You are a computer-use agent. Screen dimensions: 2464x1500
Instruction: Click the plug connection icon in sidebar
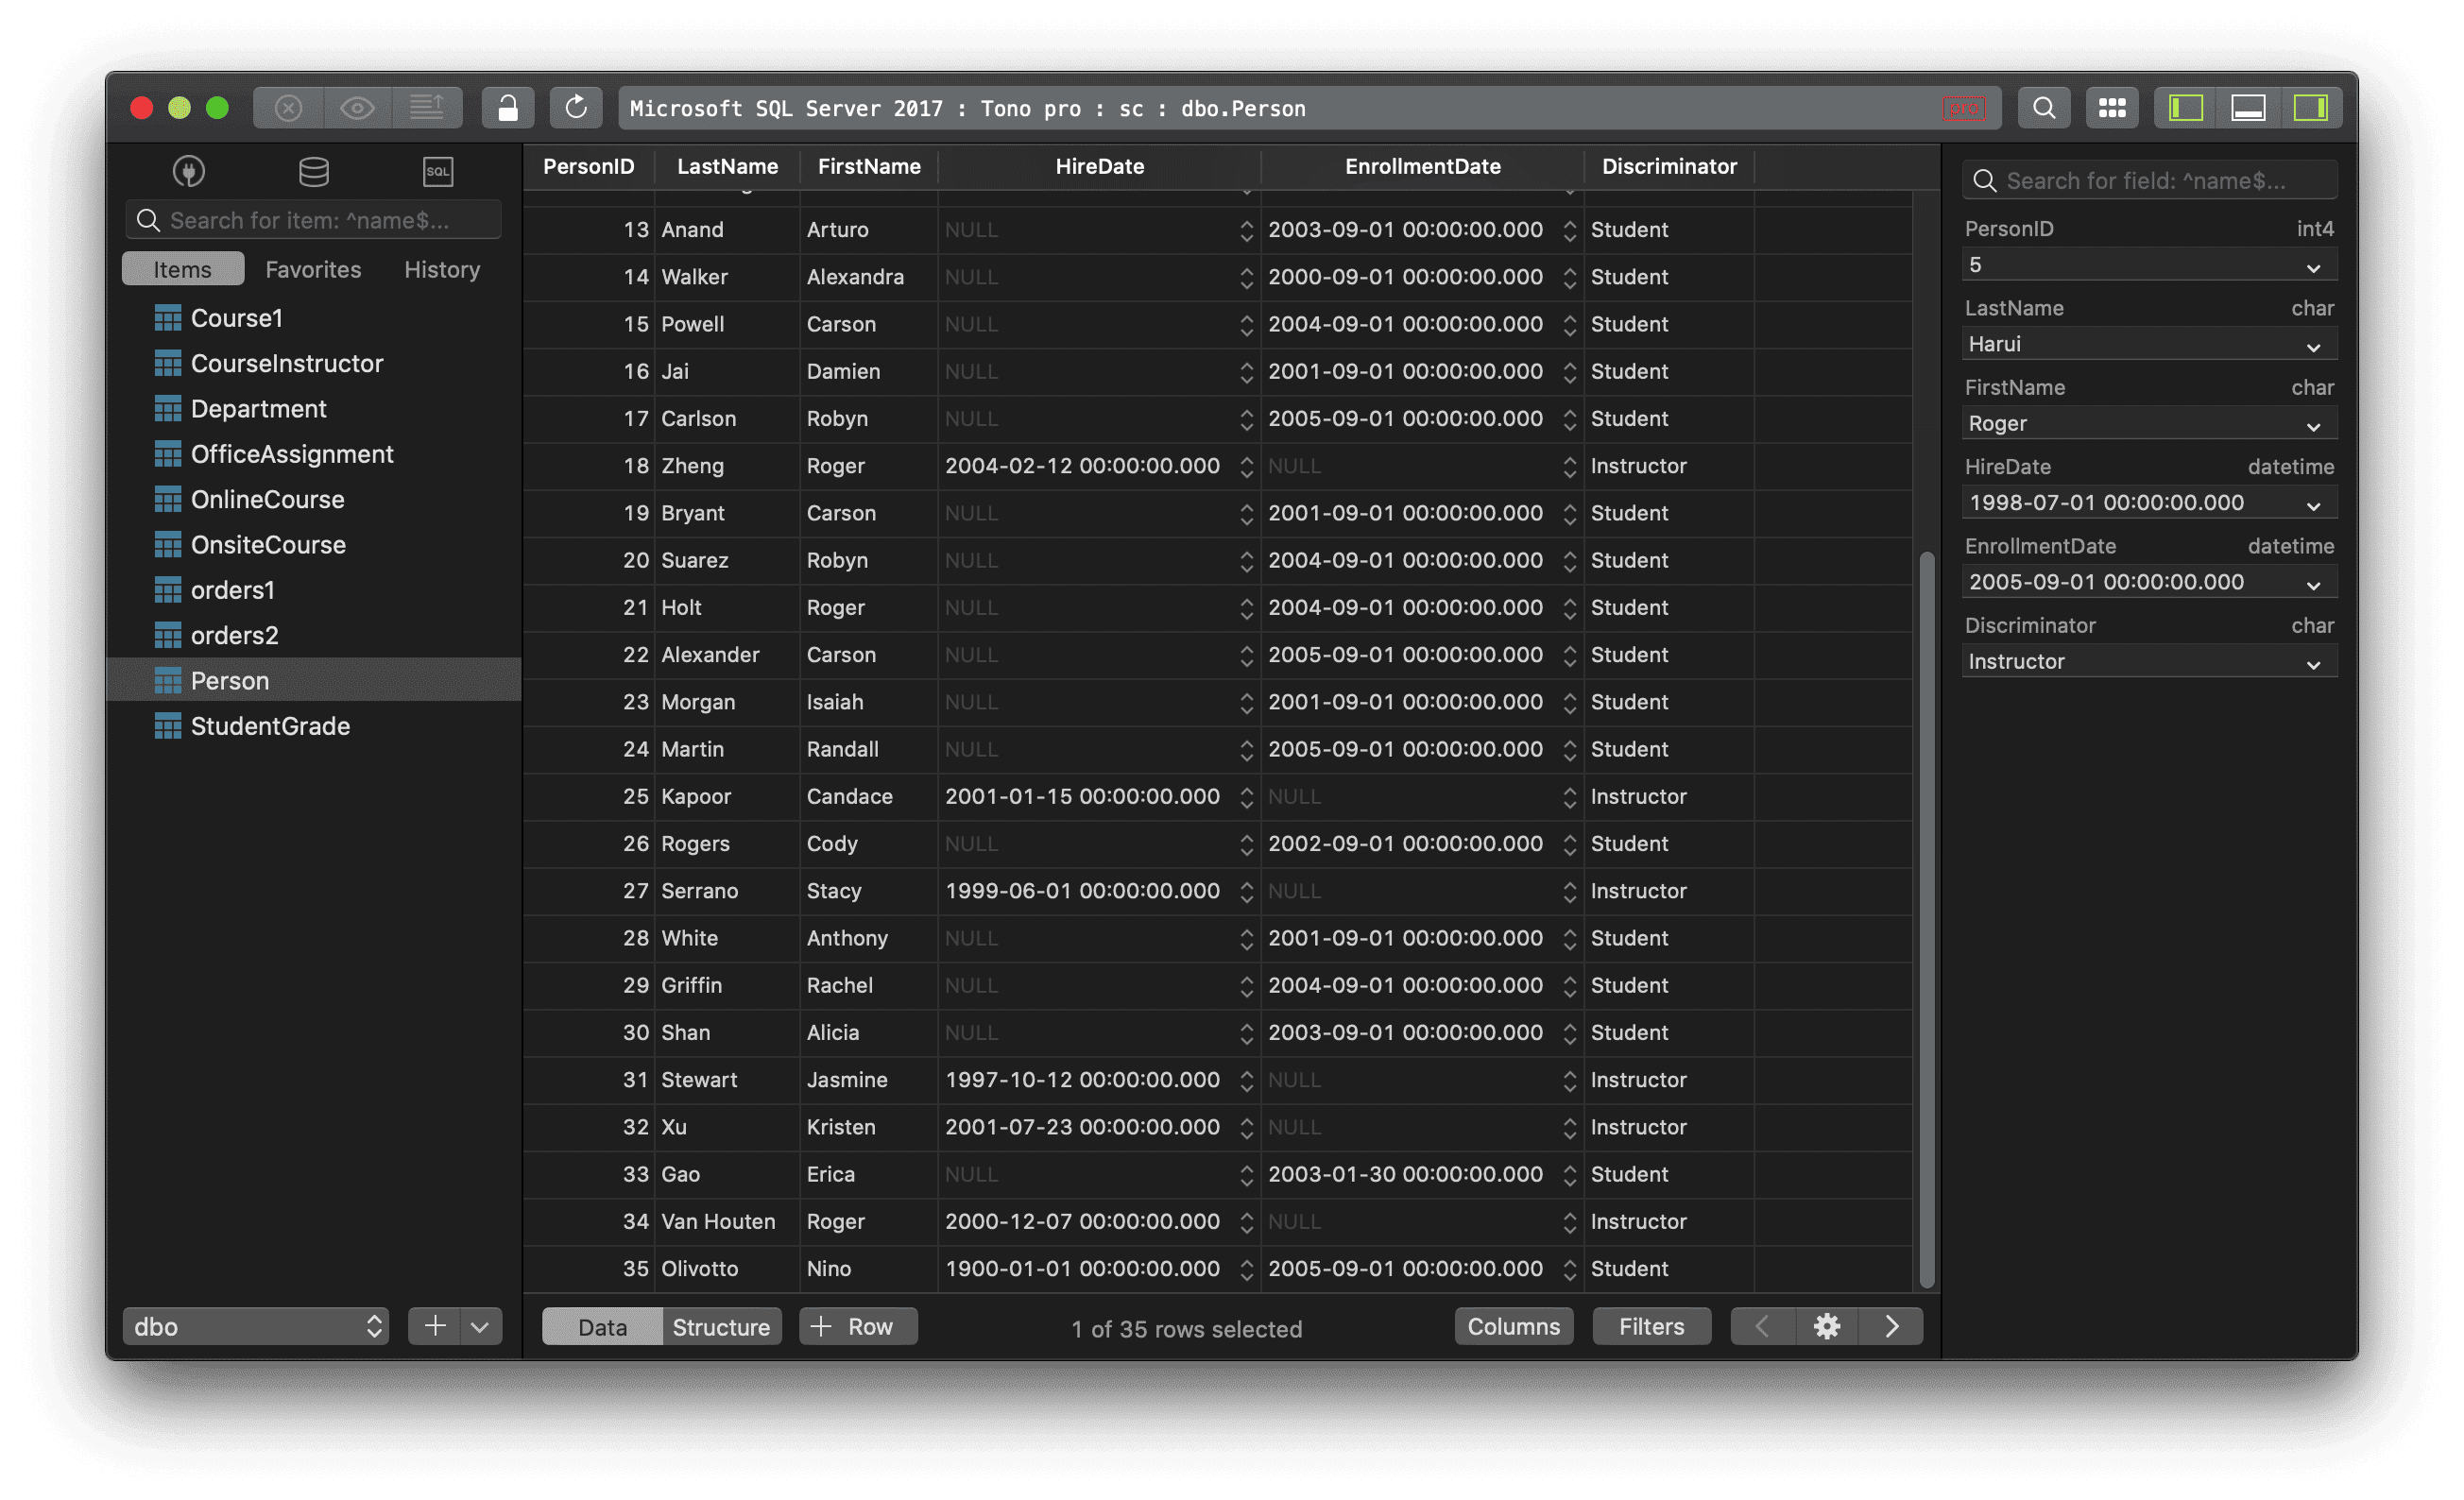[189, 172]
